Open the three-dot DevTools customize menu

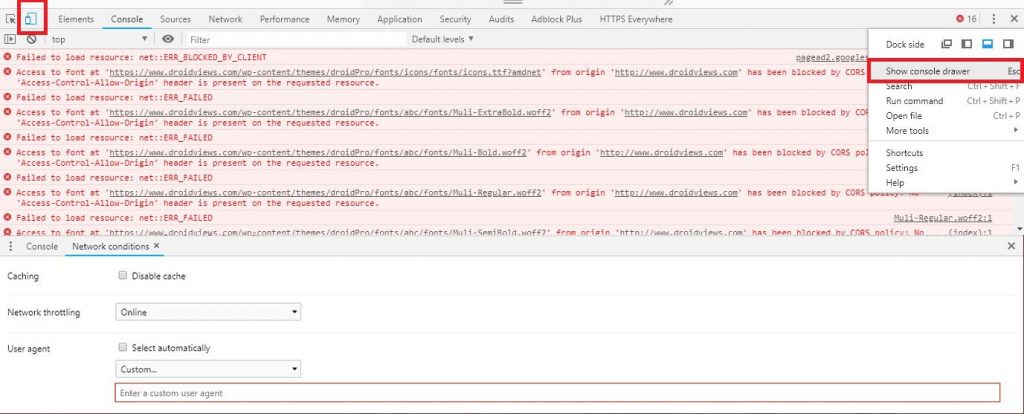pos(994,19)
